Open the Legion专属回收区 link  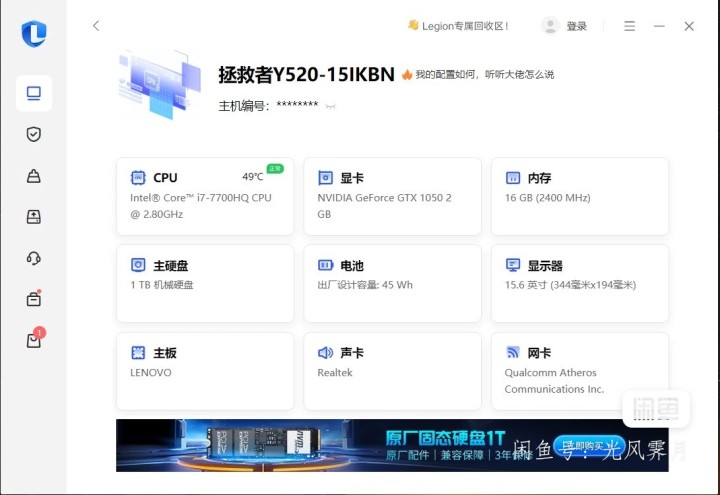click(458, 26)
